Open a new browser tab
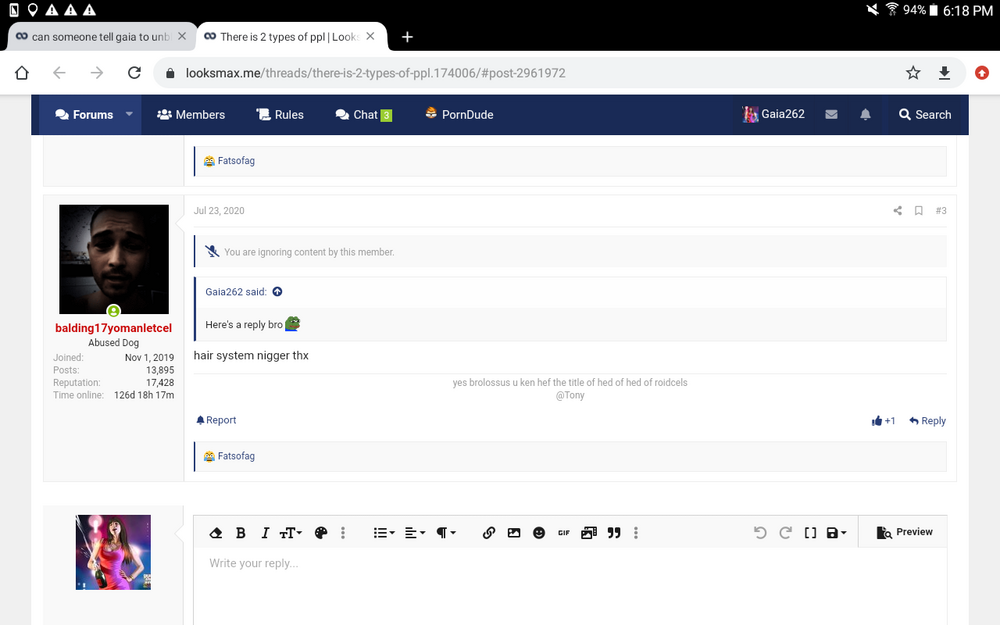This screenshot has width=1000, height=625. [x=407, y=37]
